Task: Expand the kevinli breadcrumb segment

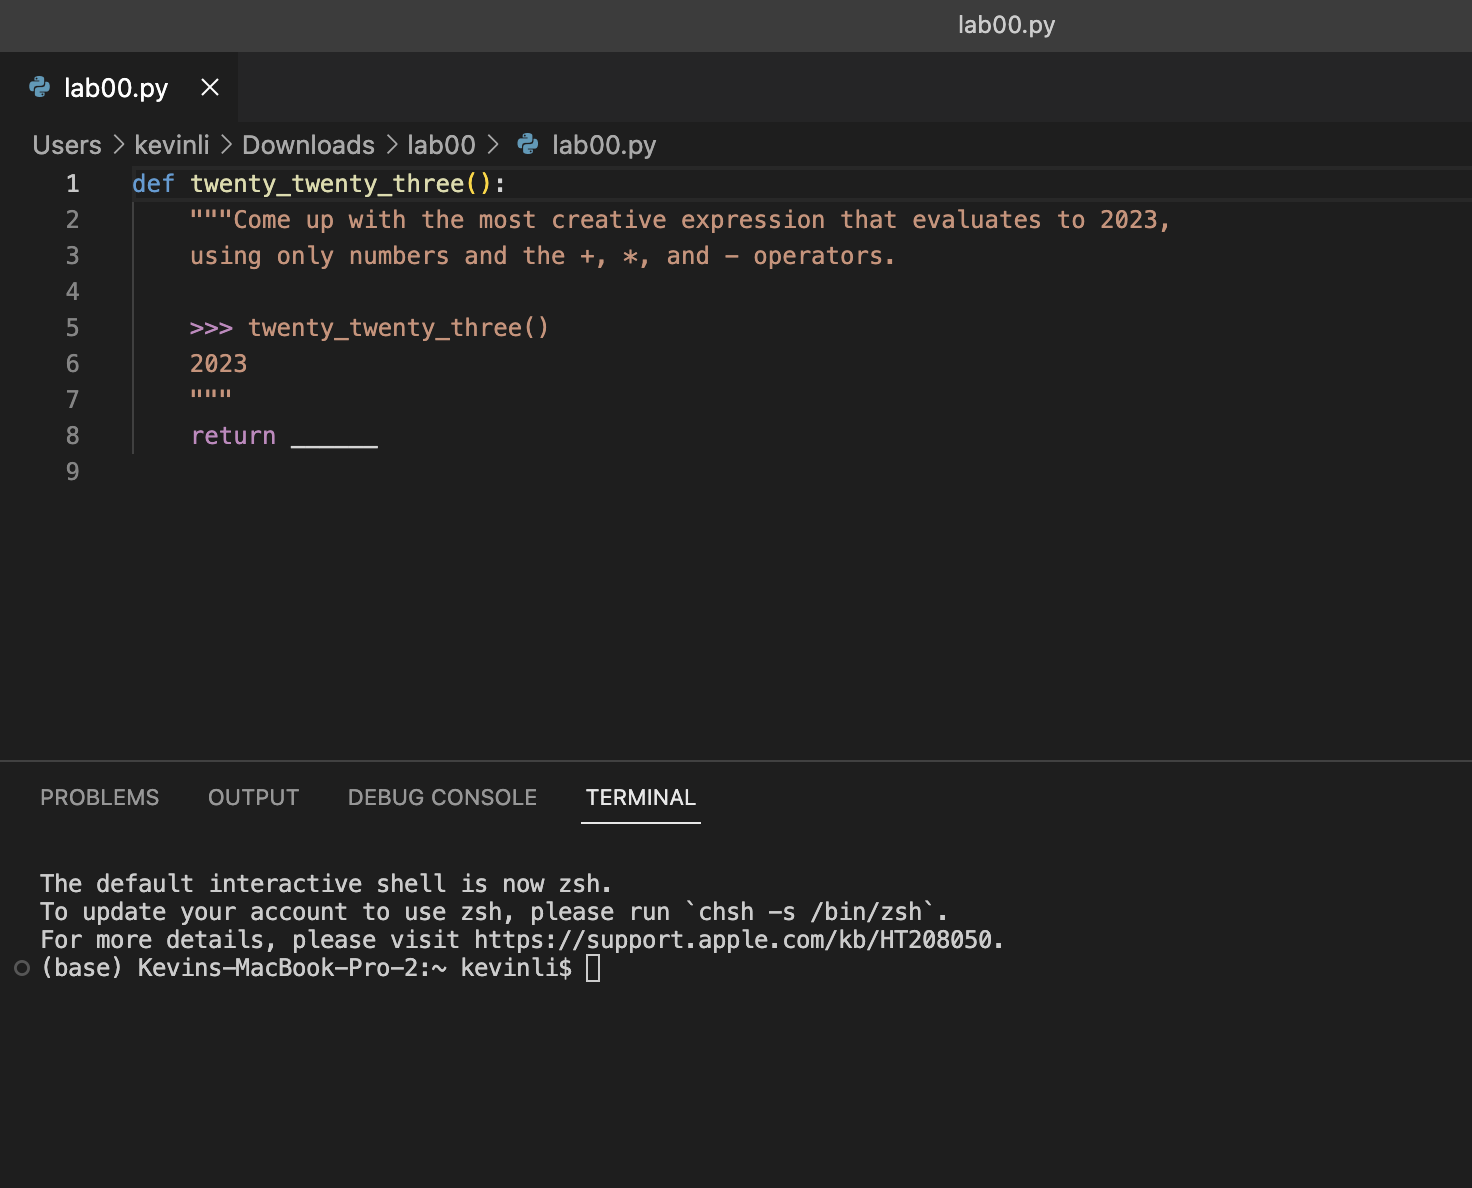Action: [x=172, y=145]
